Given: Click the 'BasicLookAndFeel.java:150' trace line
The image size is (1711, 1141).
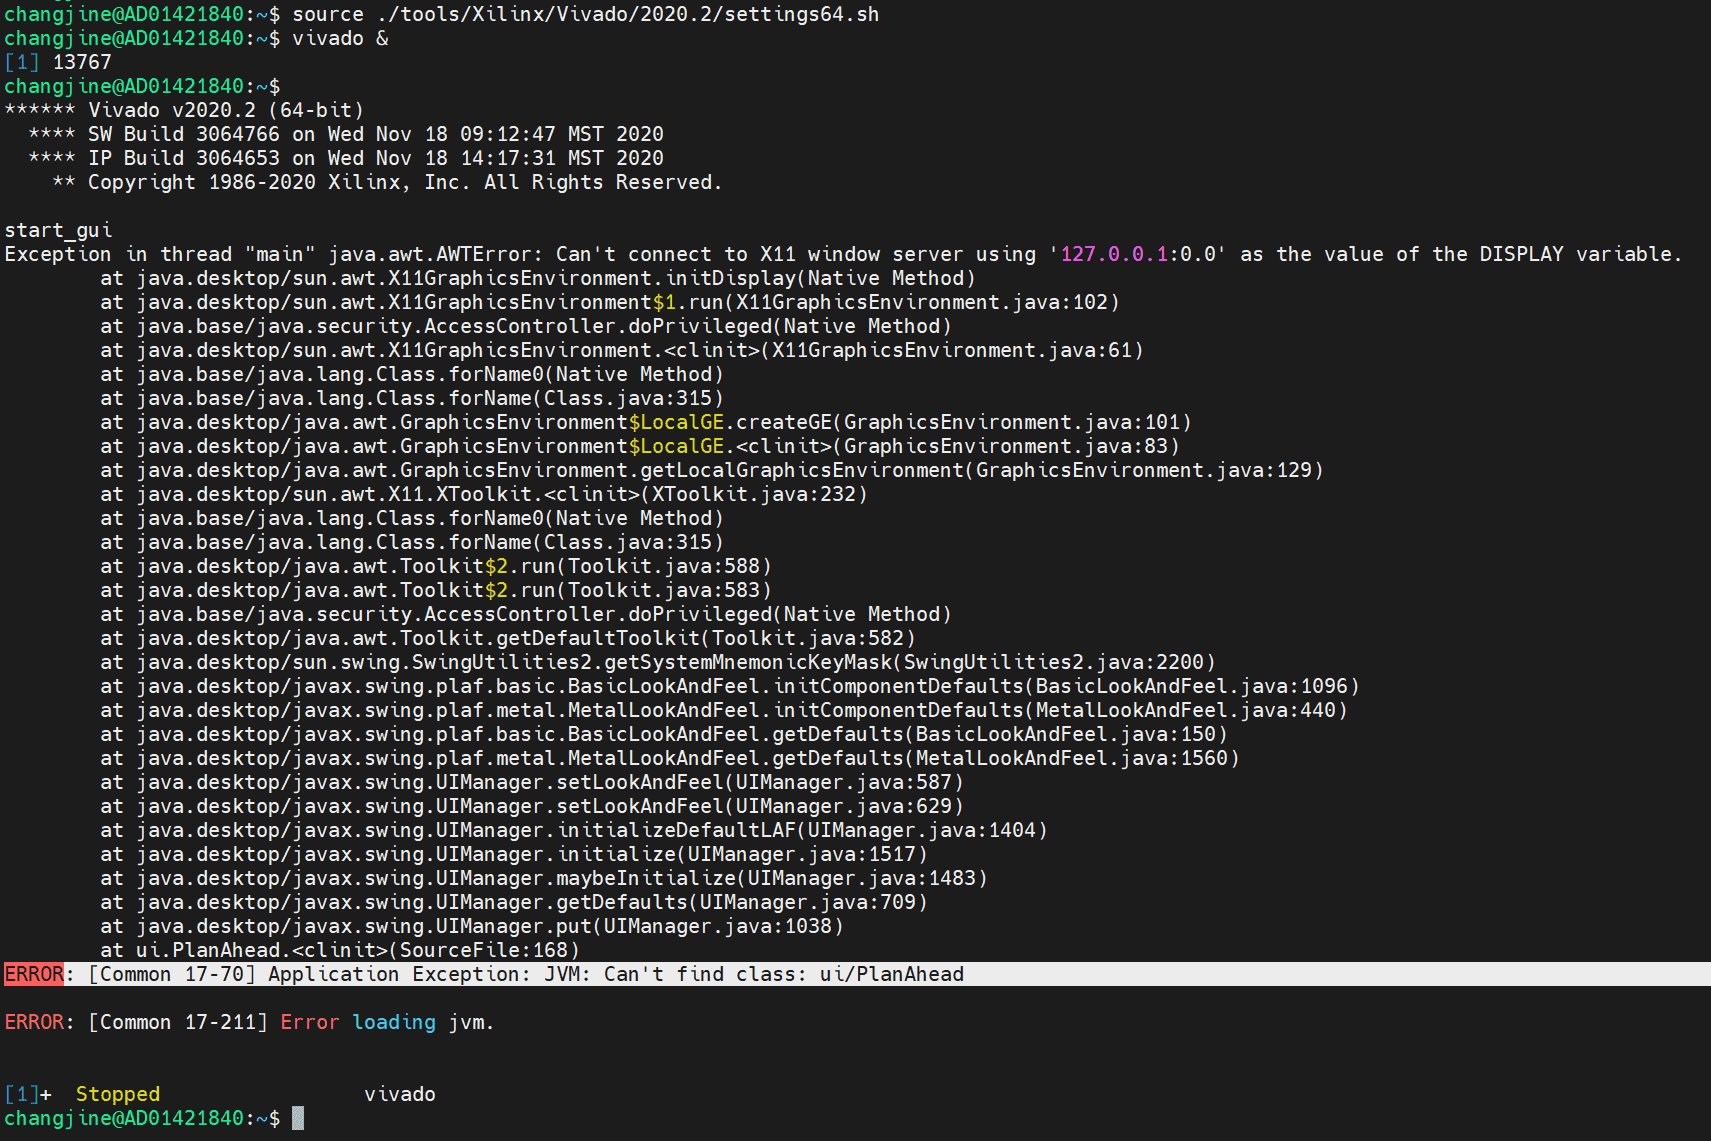Looking at the screenshot, I should pyautogui.click(x=664, y=734).
